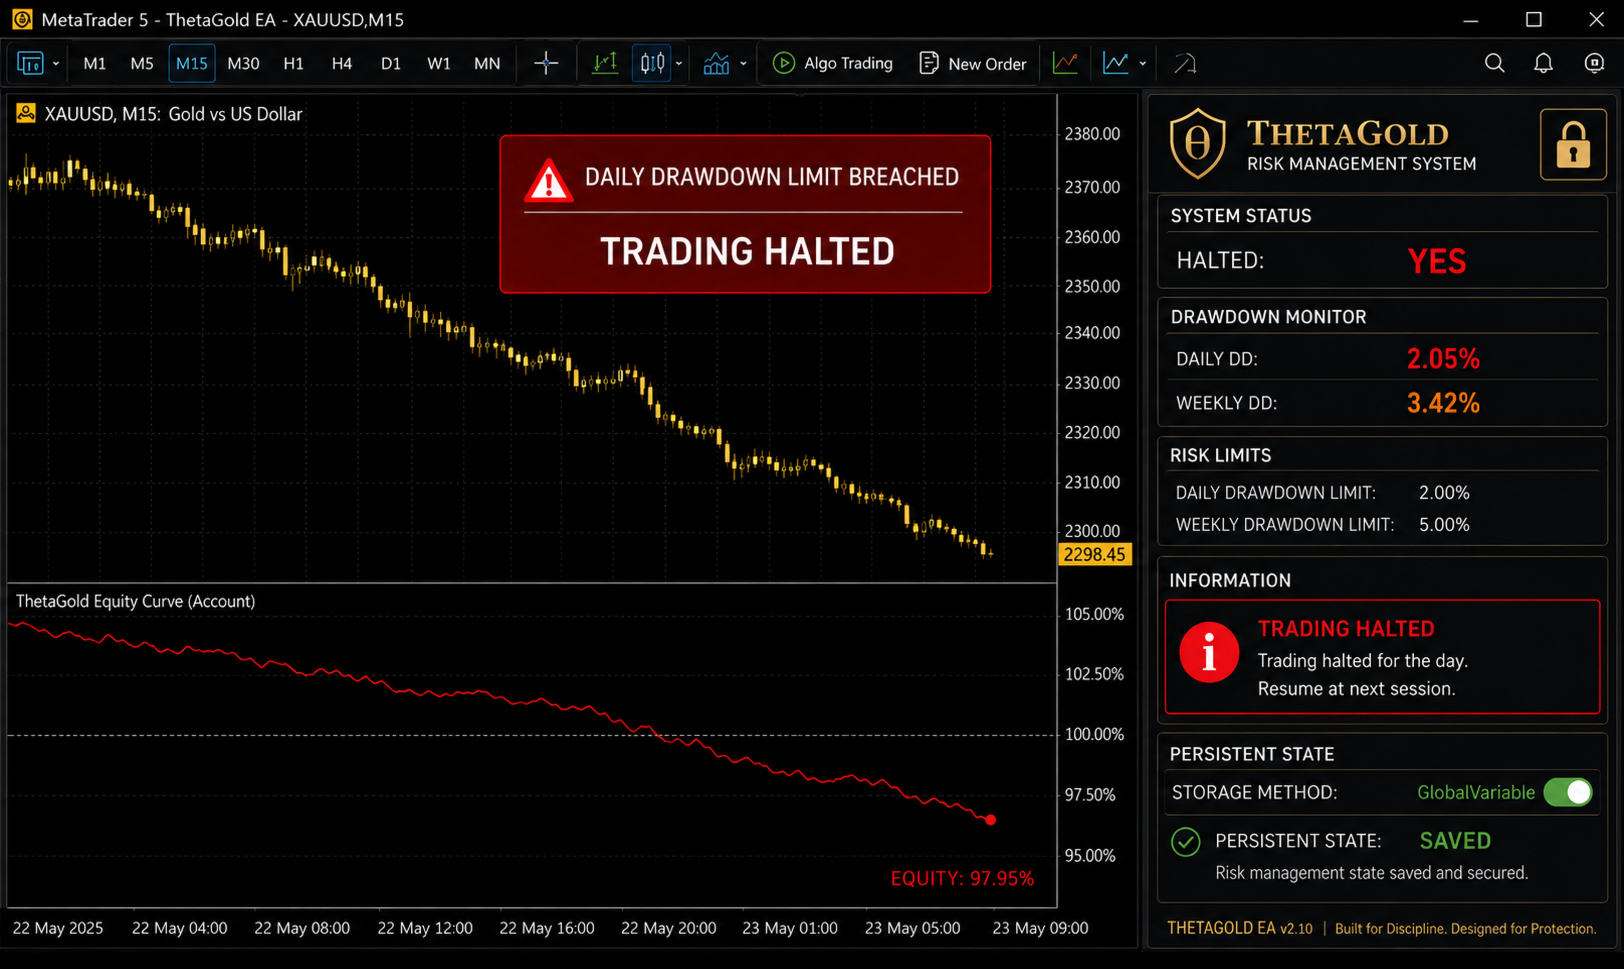Click the current price label 2298.45
Image resolution: width=1624 pixels, height=969 pixels.
coord(1095,554)
